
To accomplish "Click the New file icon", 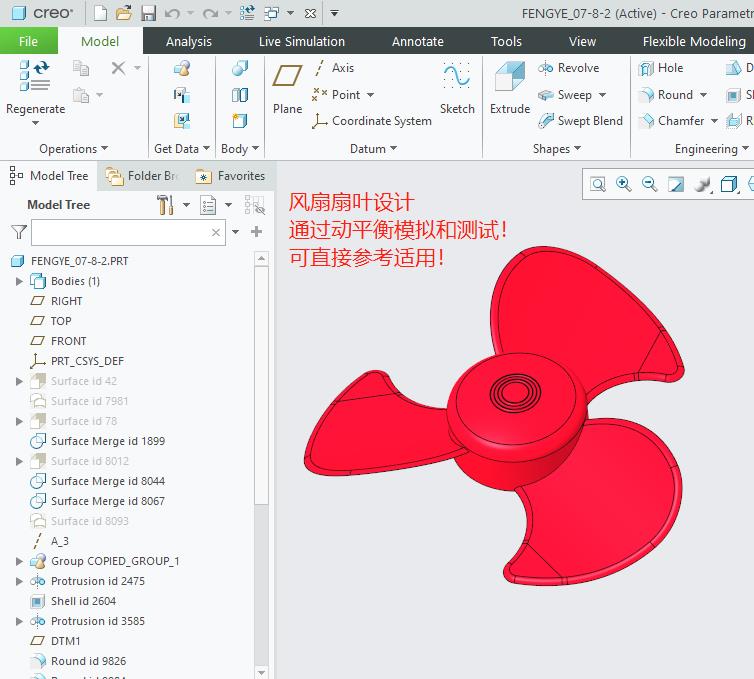I will coord(101,13).
